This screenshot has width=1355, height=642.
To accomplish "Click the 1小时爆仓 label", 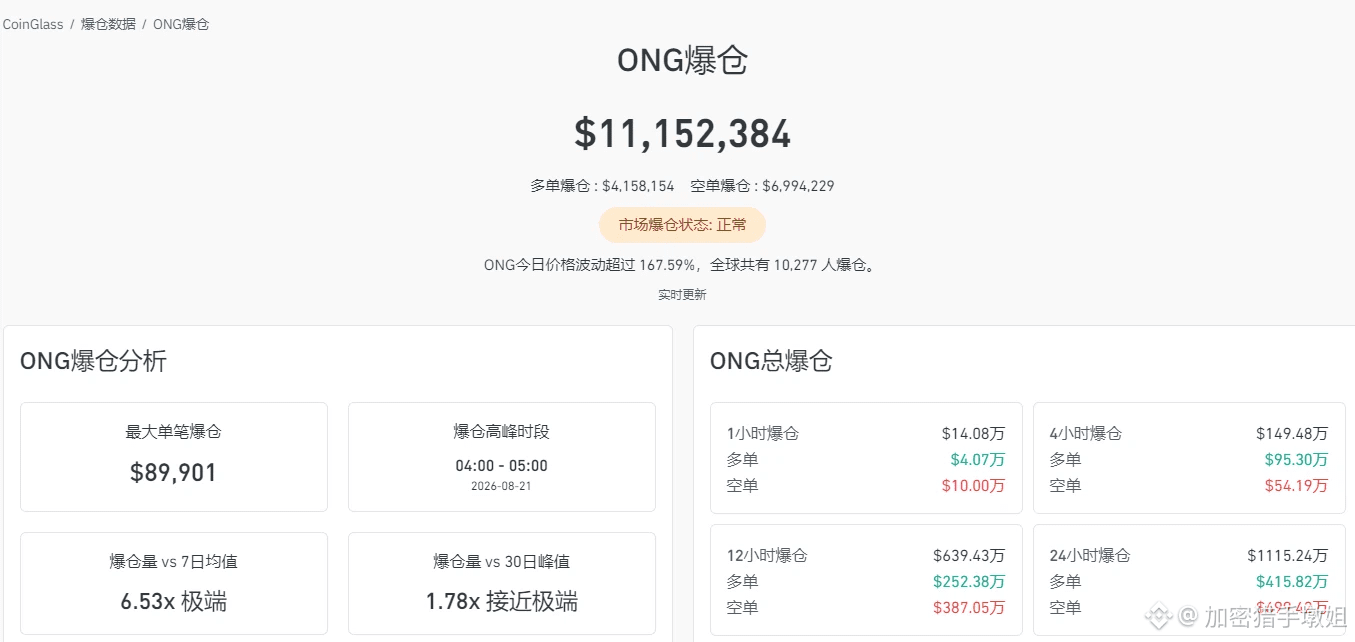I will [763, 434].
